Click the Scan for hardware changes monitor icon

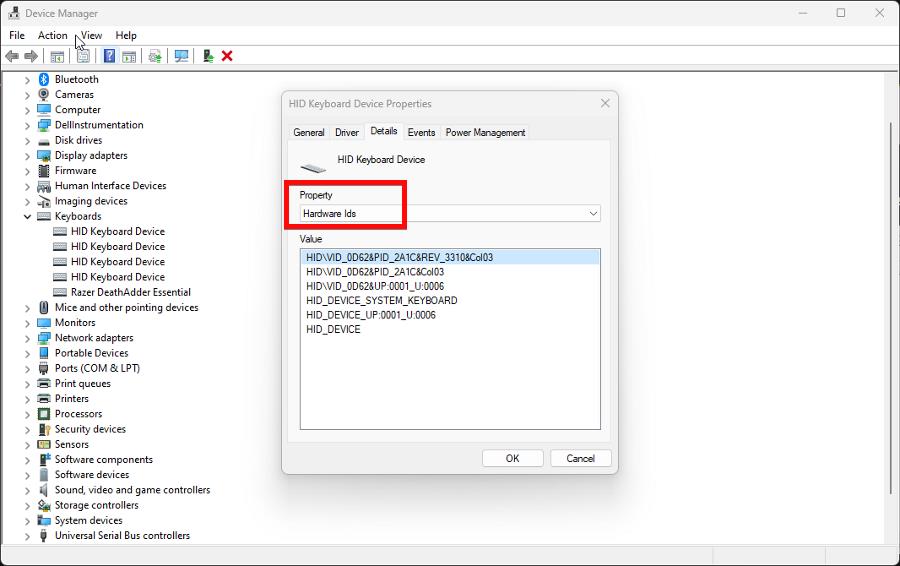pyautogui.click(x=181, y=56)
